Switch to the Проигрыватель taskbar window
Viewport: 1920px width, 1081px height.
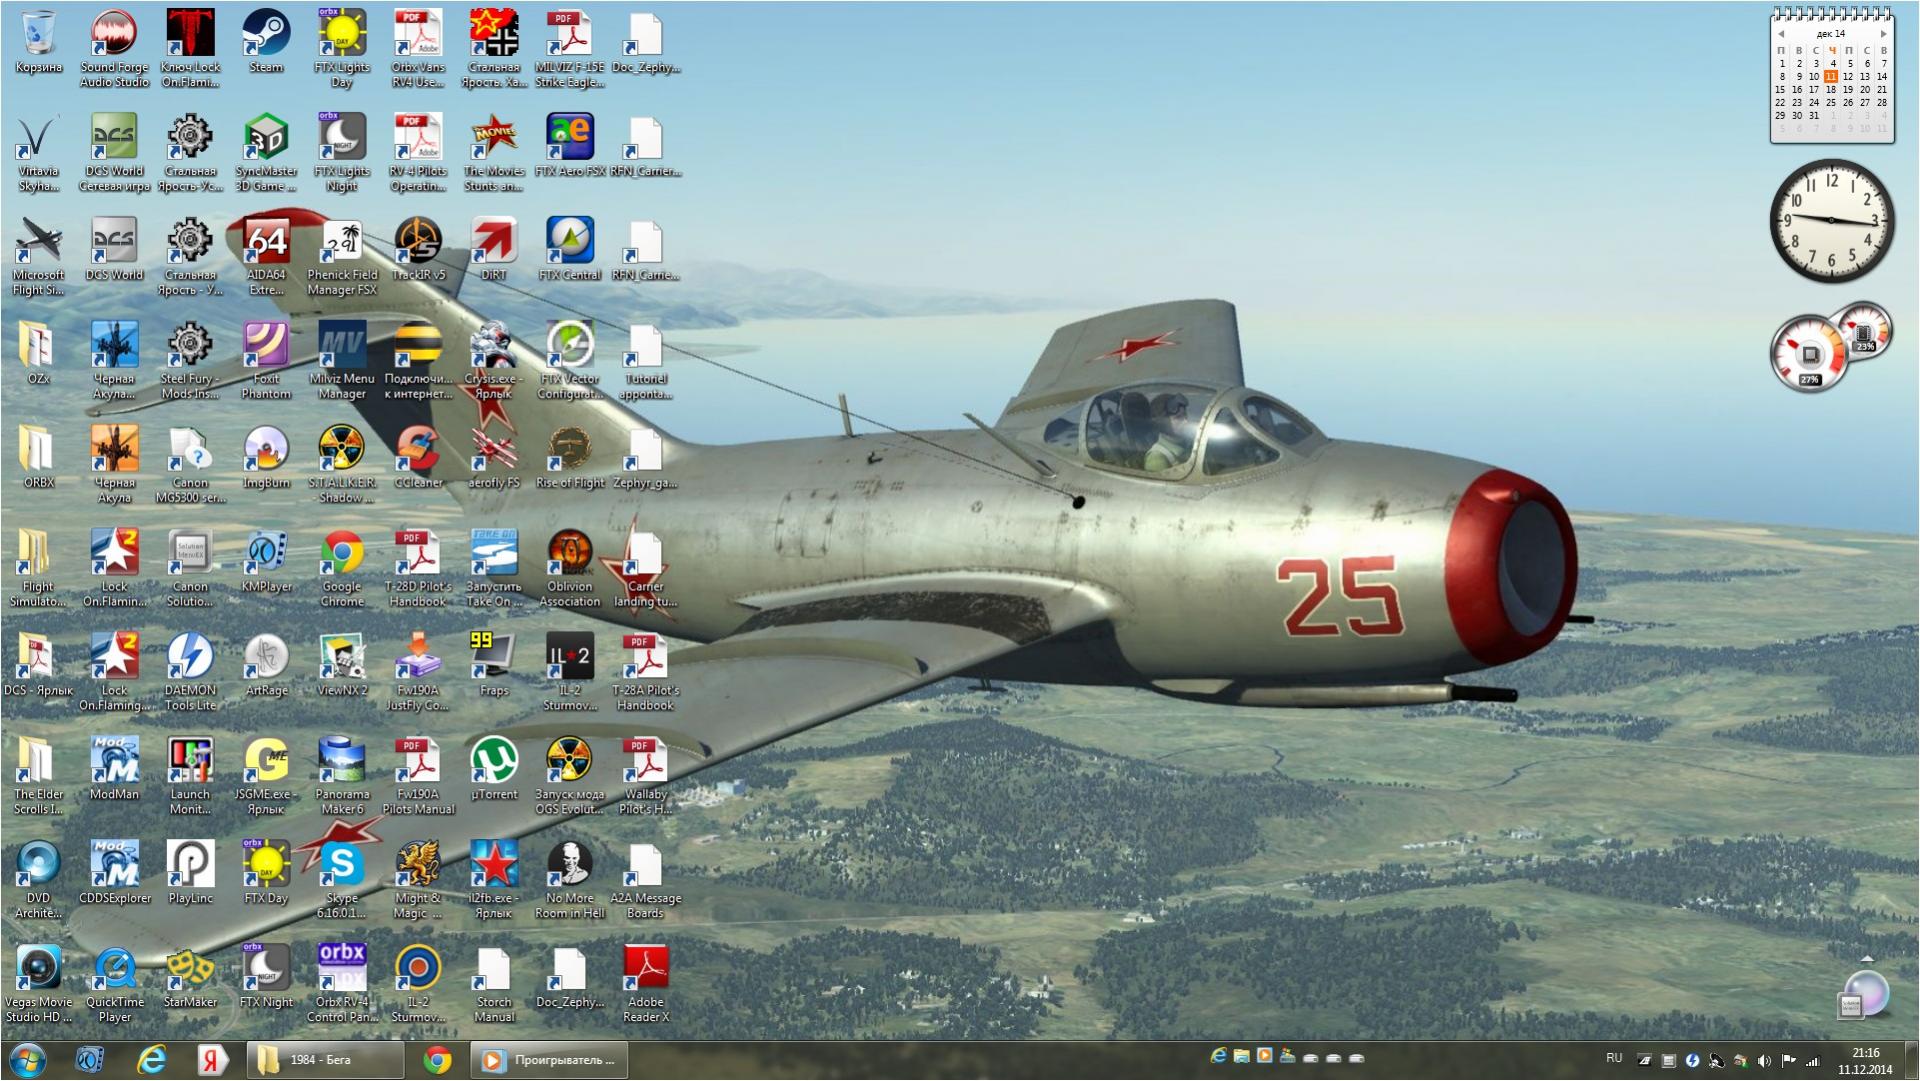click(x=549, y=1060)
